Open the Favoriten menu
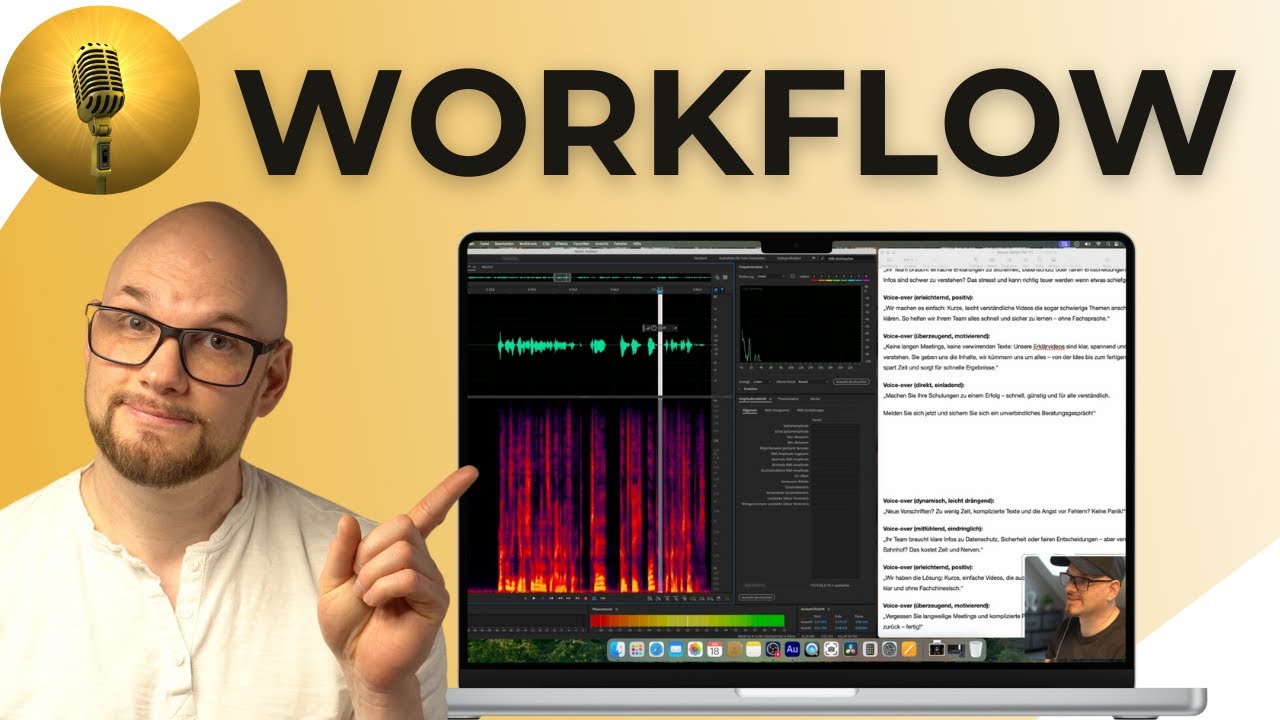Screen dimensions: 1280x720 581,244
